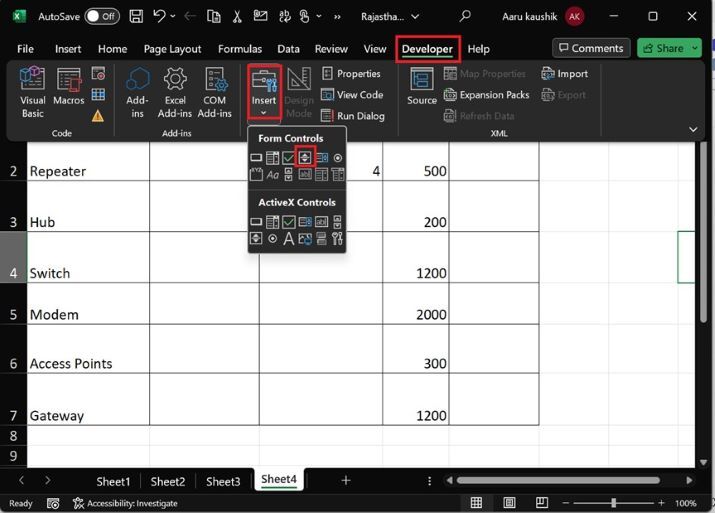Select Label form control (Aa)
715x513 pixels.
(272, 175)
